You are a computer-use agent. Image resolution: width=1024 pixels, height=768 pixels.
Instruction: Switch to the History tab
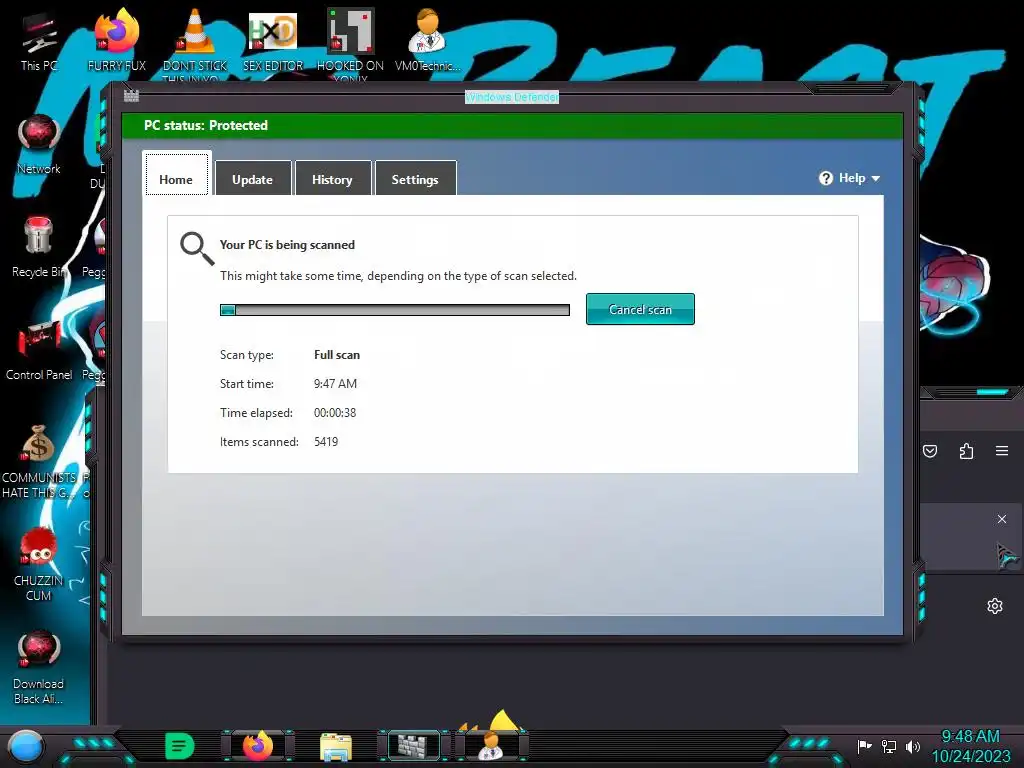coord(332,178)
